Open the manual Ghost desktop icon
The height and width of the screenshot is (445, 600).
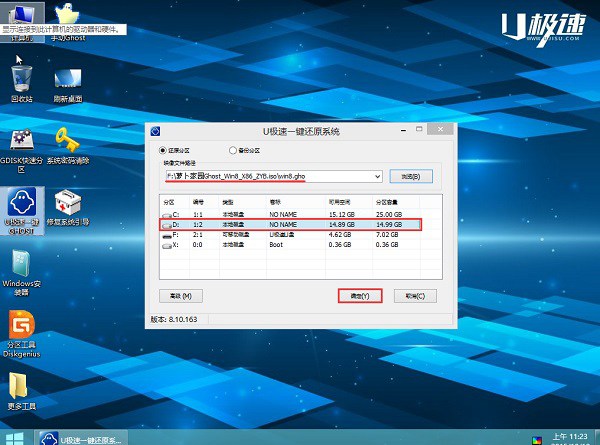[68, 21]
